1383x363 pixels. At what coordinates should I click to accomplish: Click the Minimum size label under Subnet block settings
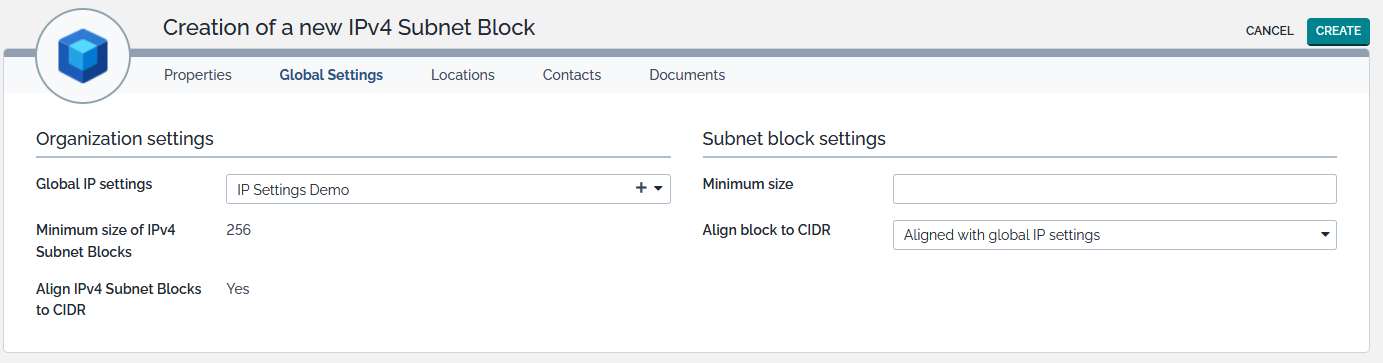[748, 184]
